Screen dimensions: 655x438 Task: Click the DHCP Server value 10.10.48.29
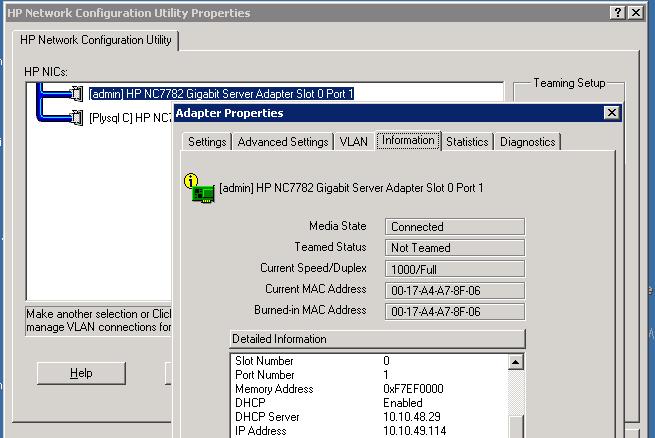pyautogui.click(x=411, y=417)
